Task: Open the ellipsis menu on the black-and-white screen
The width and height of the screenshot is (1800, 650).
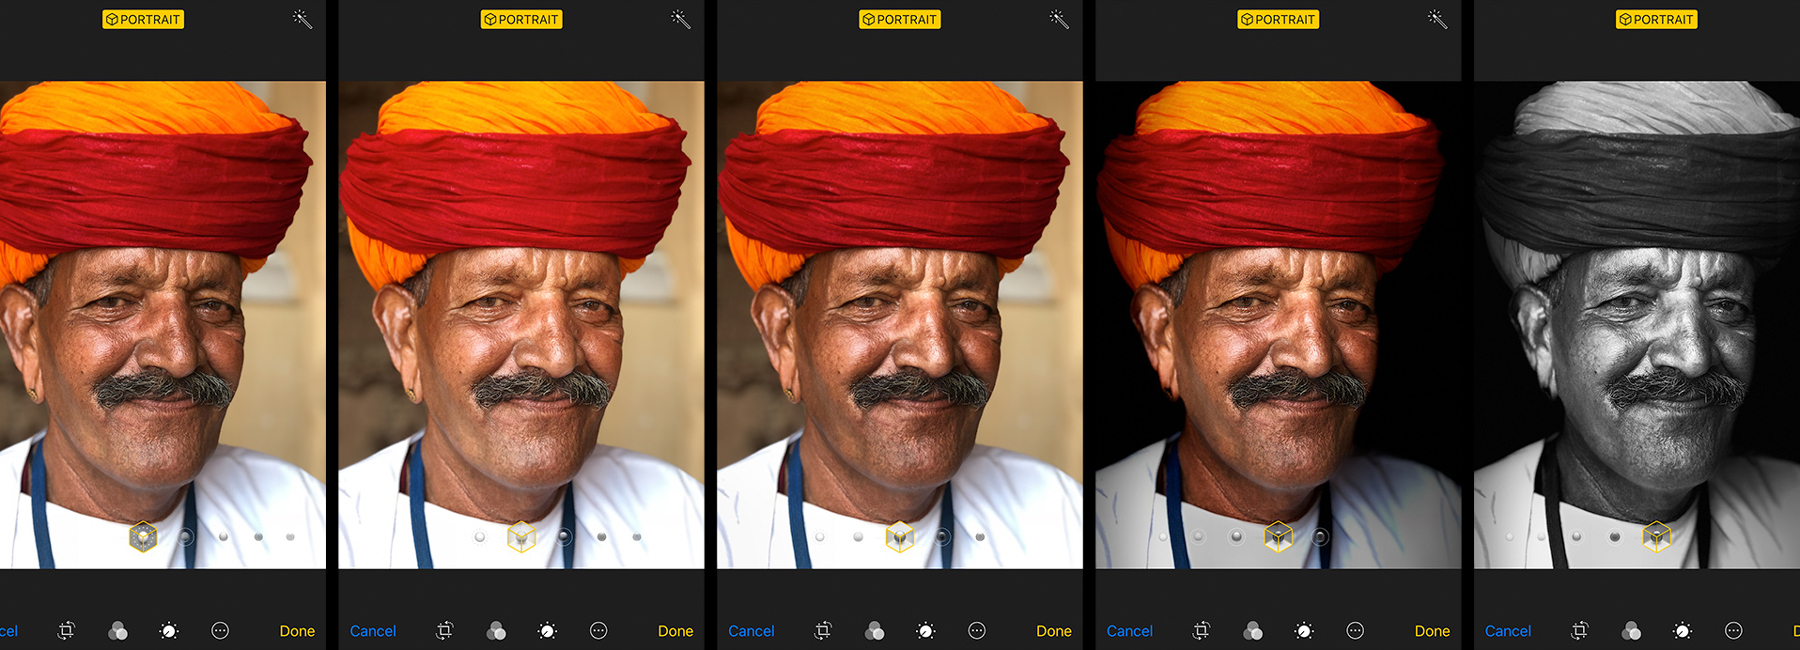Action: 1733,631
